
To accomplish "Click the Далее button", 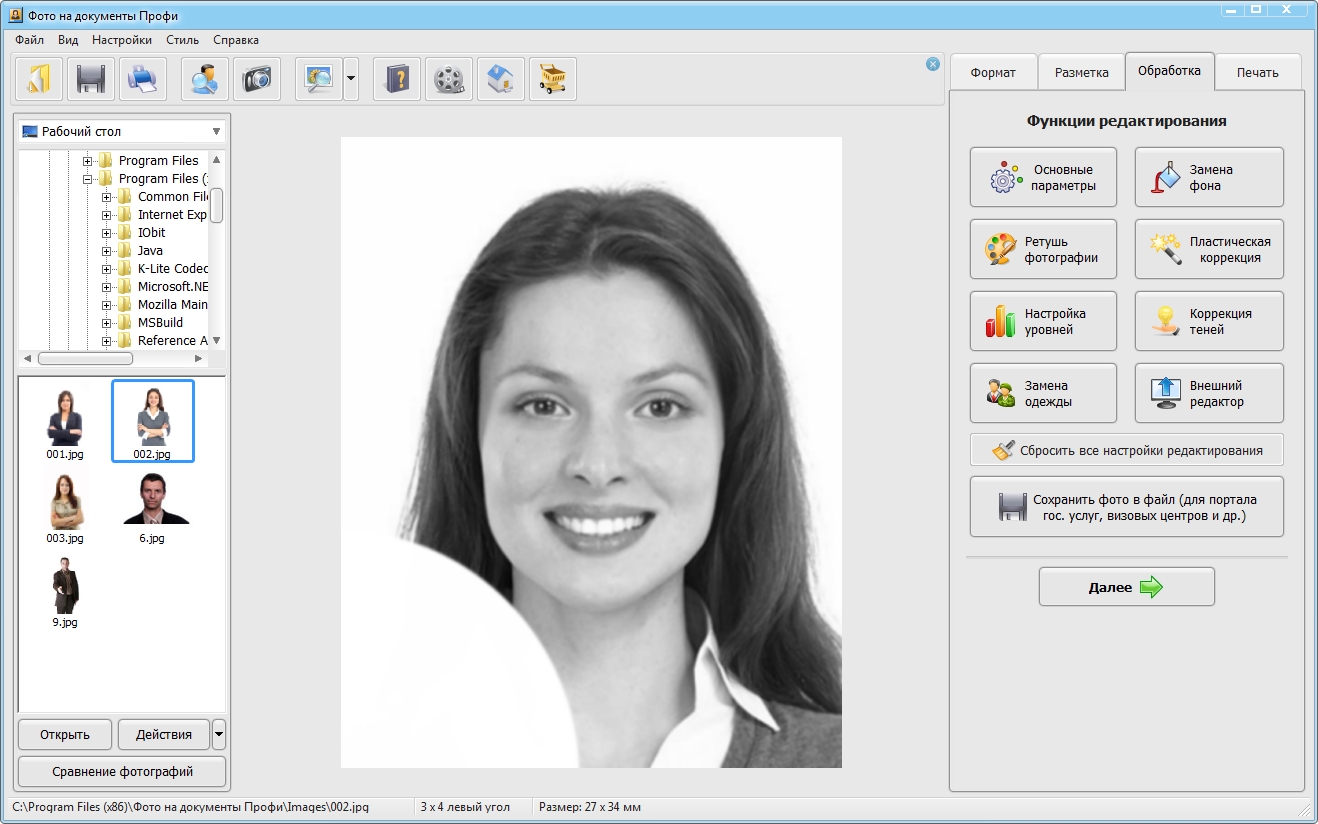I will (x=1126, y=587).
